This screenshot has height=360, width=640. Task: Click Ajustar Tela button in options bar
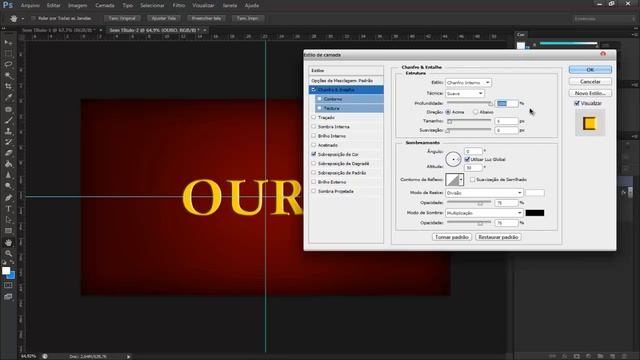coord(164,18)
